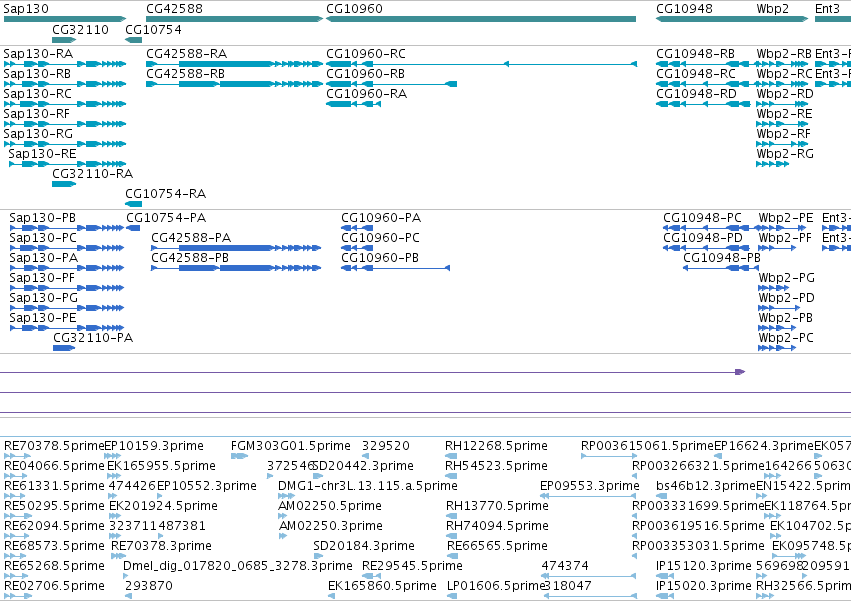Select the CG10960-RA transcript label

click(x=366, y=94)
